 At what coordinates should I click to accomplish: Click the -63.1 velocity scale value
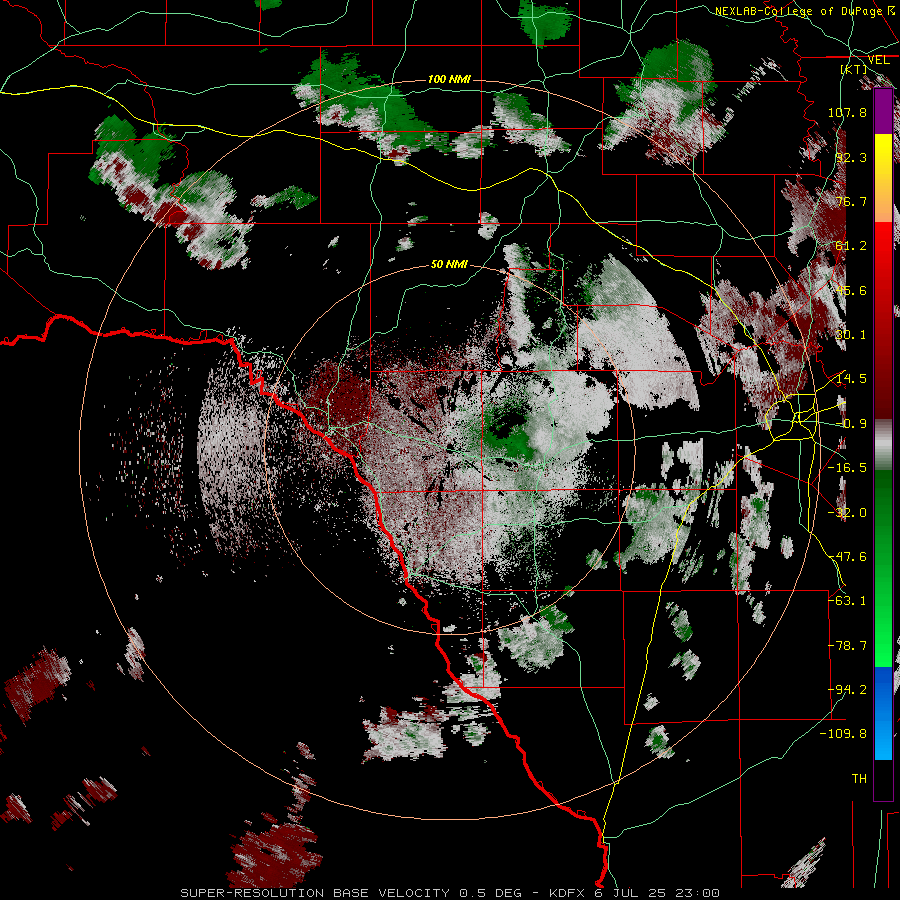[847, 601]
